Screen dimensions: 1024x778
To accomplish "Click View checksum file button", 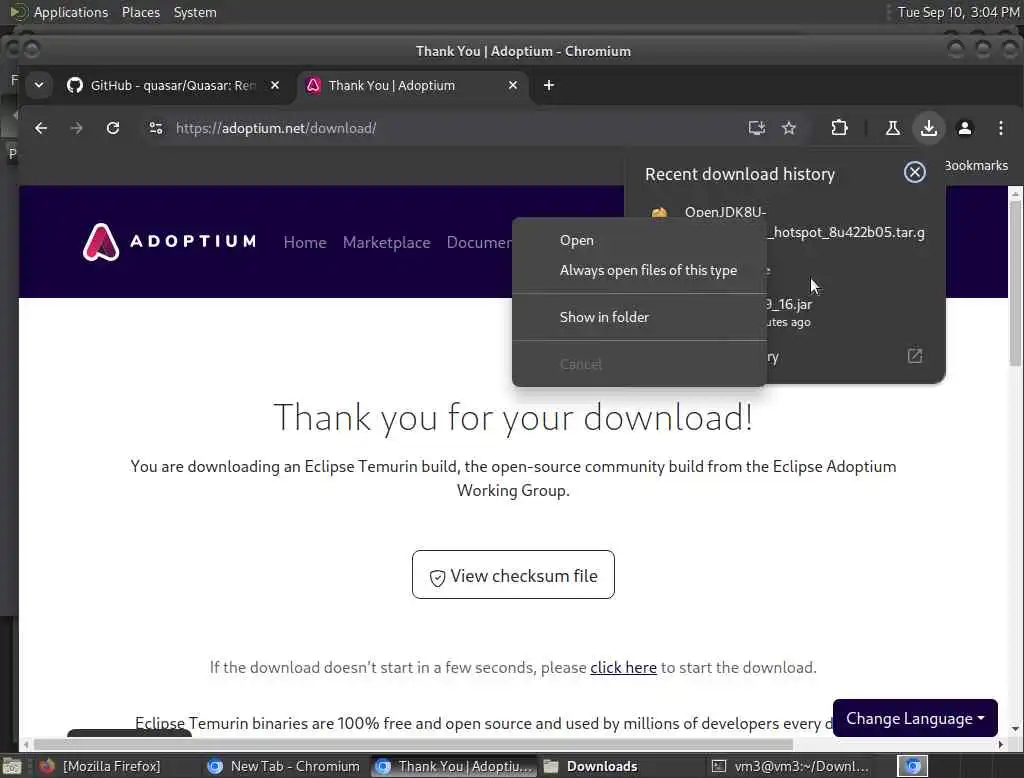I will (513, 575).
